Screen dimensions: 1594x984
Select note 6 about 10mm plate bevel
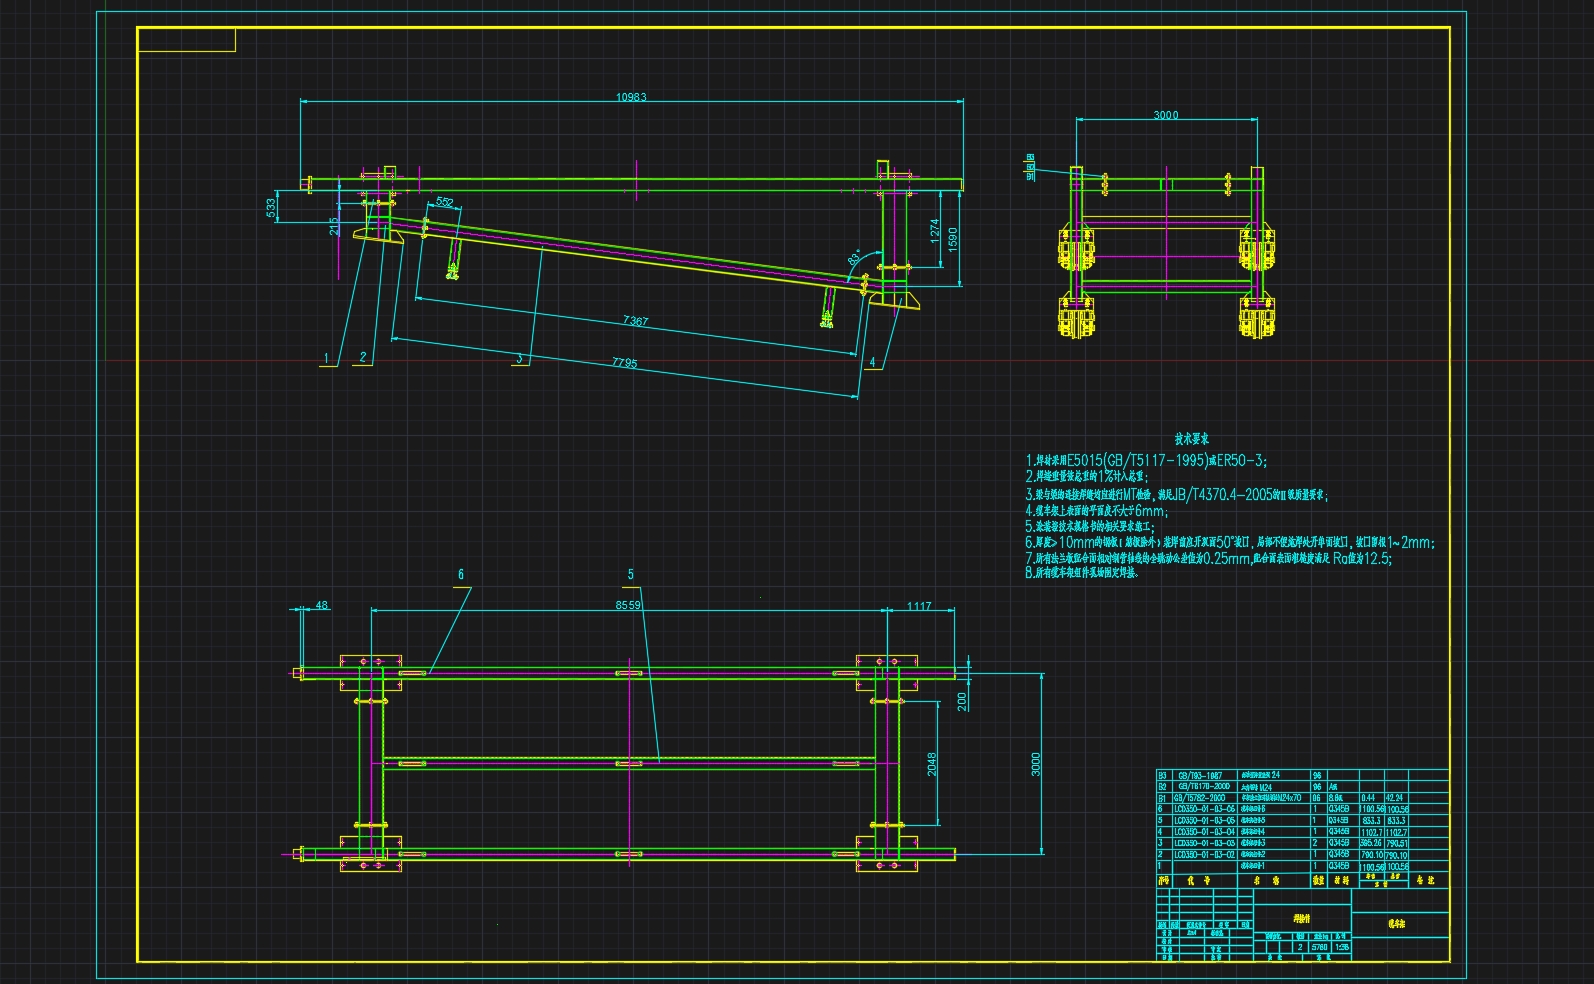1230,543
